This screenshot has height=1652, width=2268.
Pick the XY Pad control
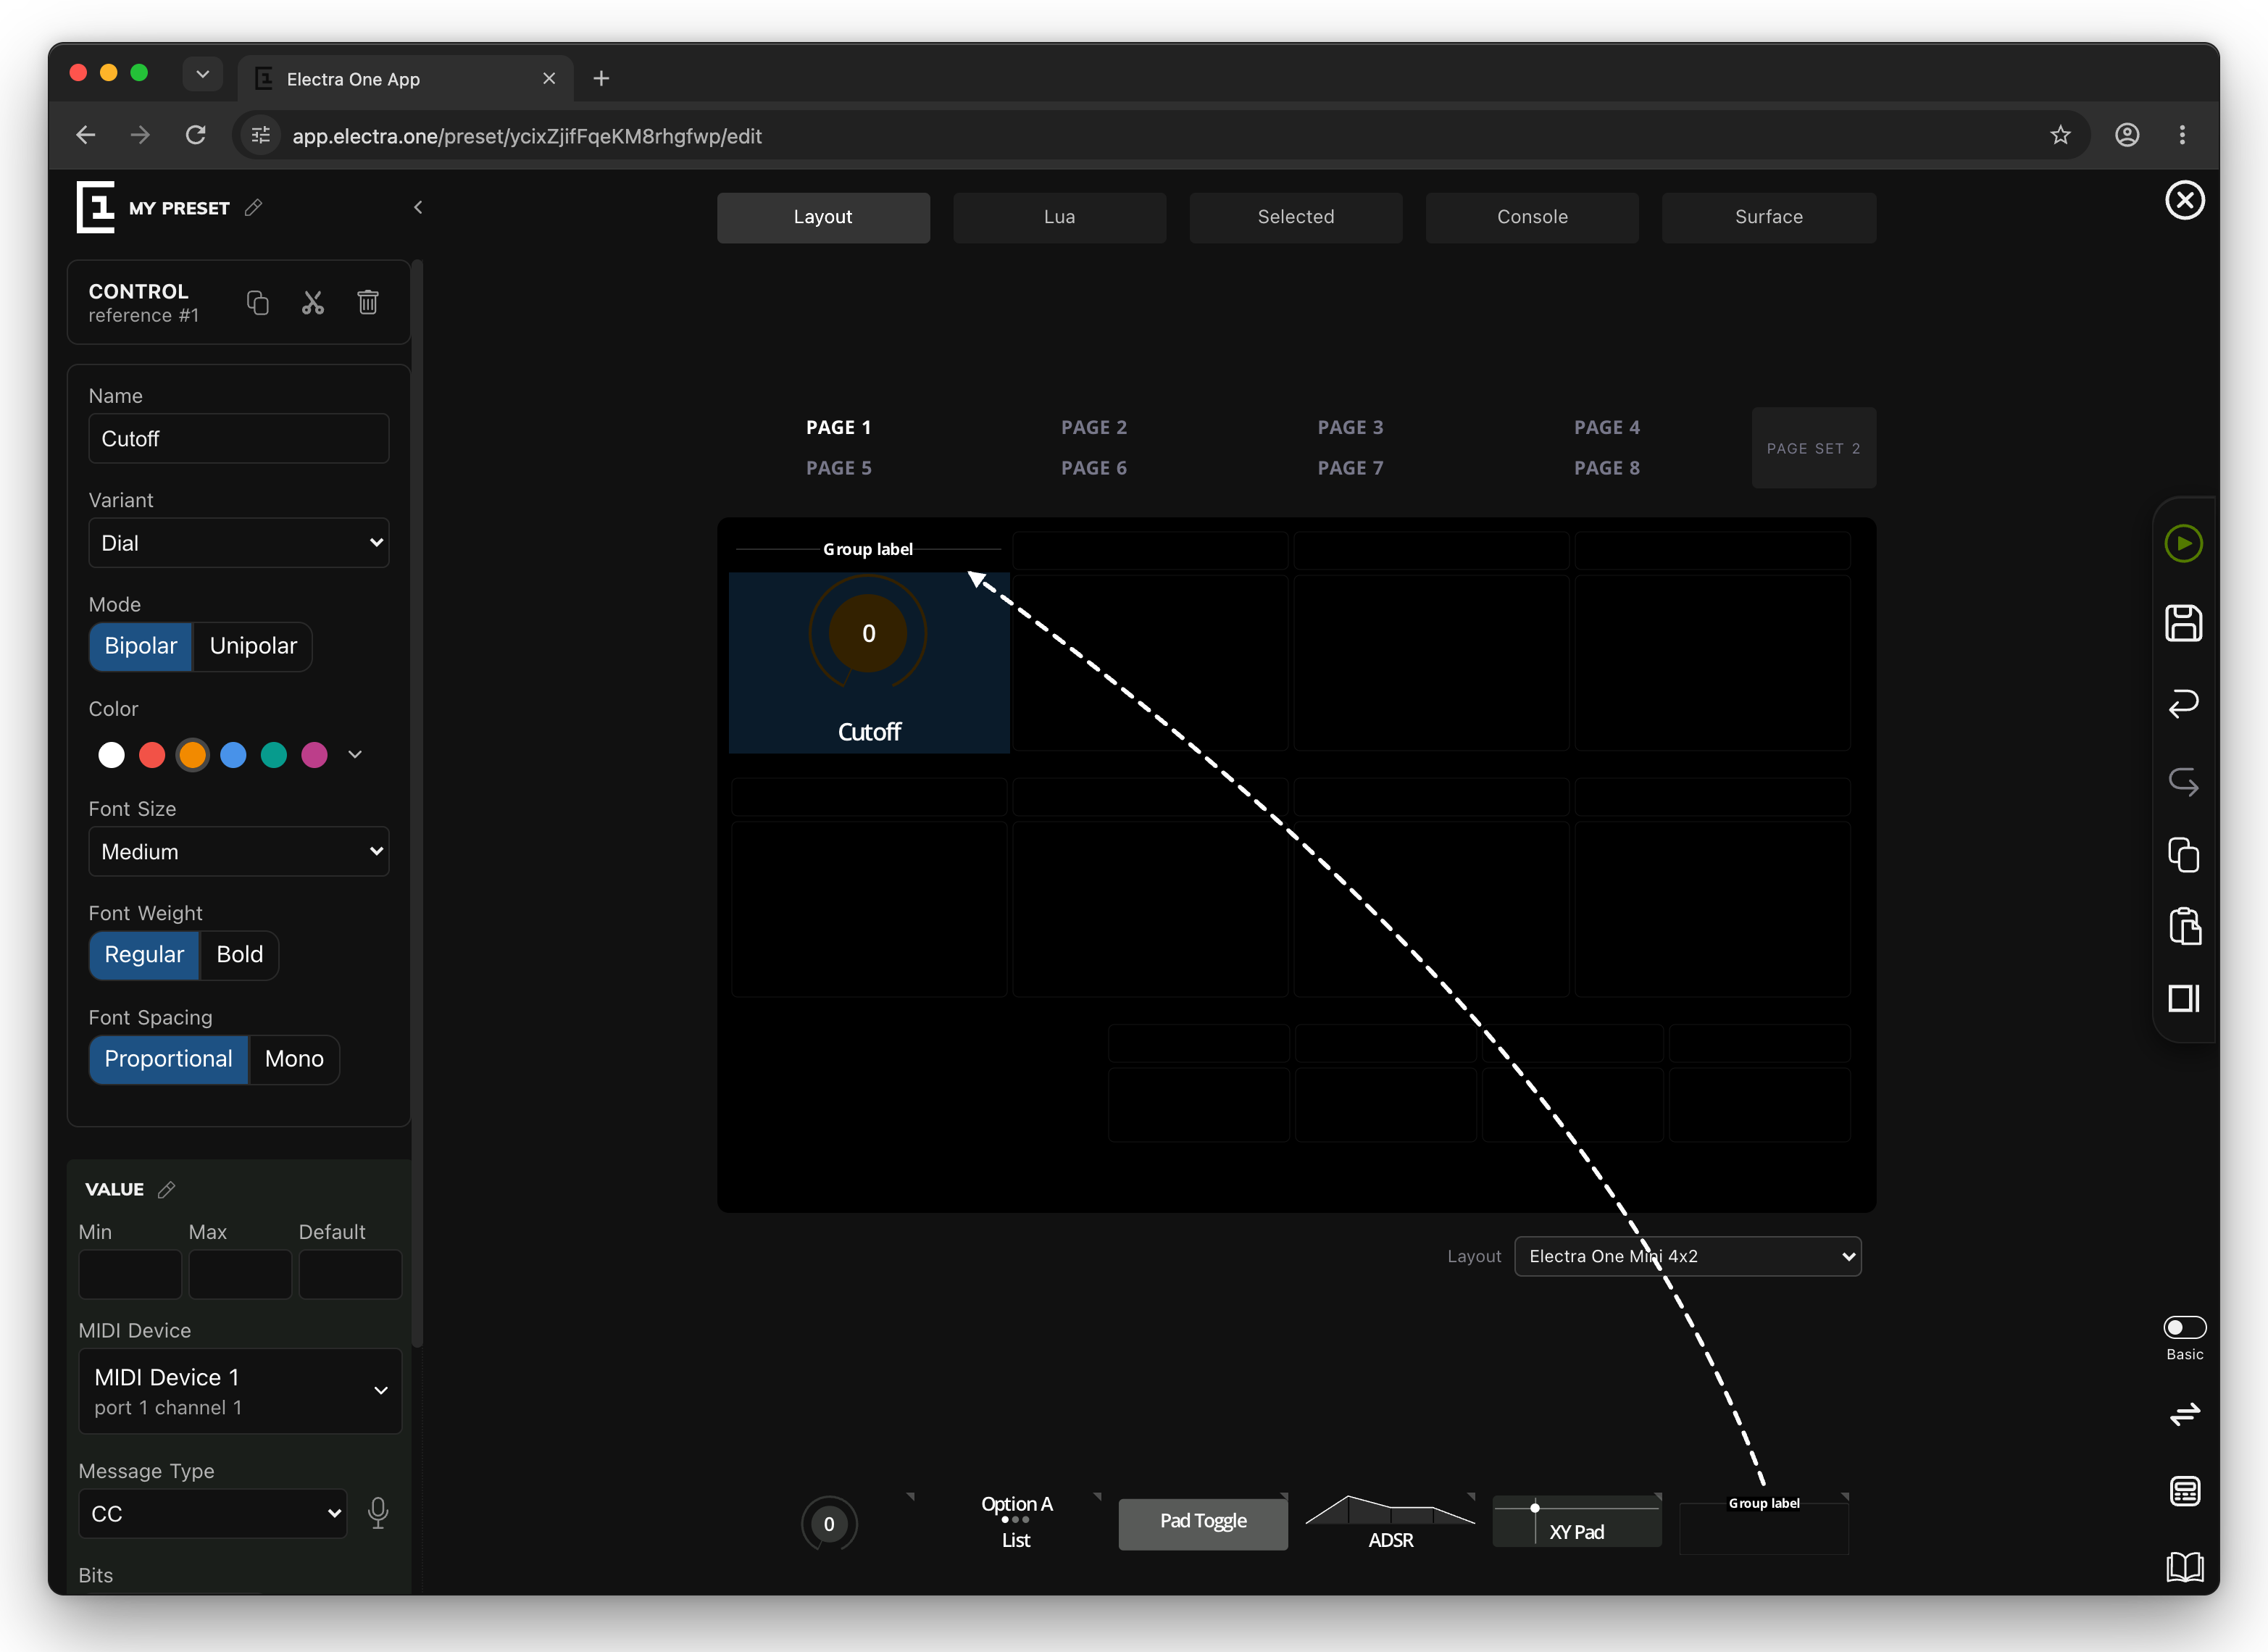tap(1577, 1522)
